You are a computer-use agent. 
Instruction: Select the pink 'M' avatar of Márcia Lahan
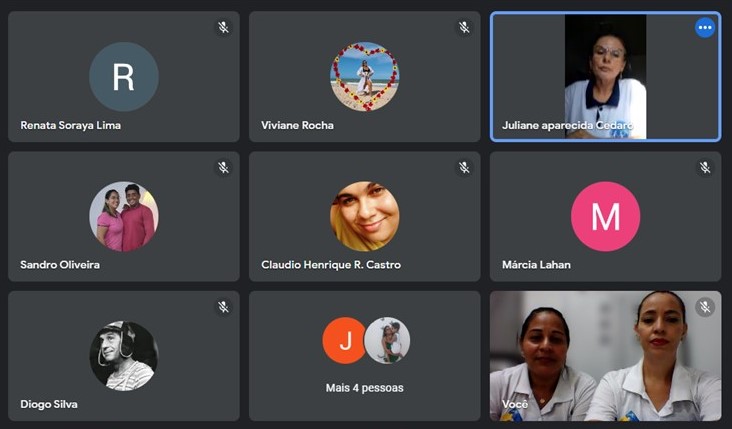coord(605,216)
